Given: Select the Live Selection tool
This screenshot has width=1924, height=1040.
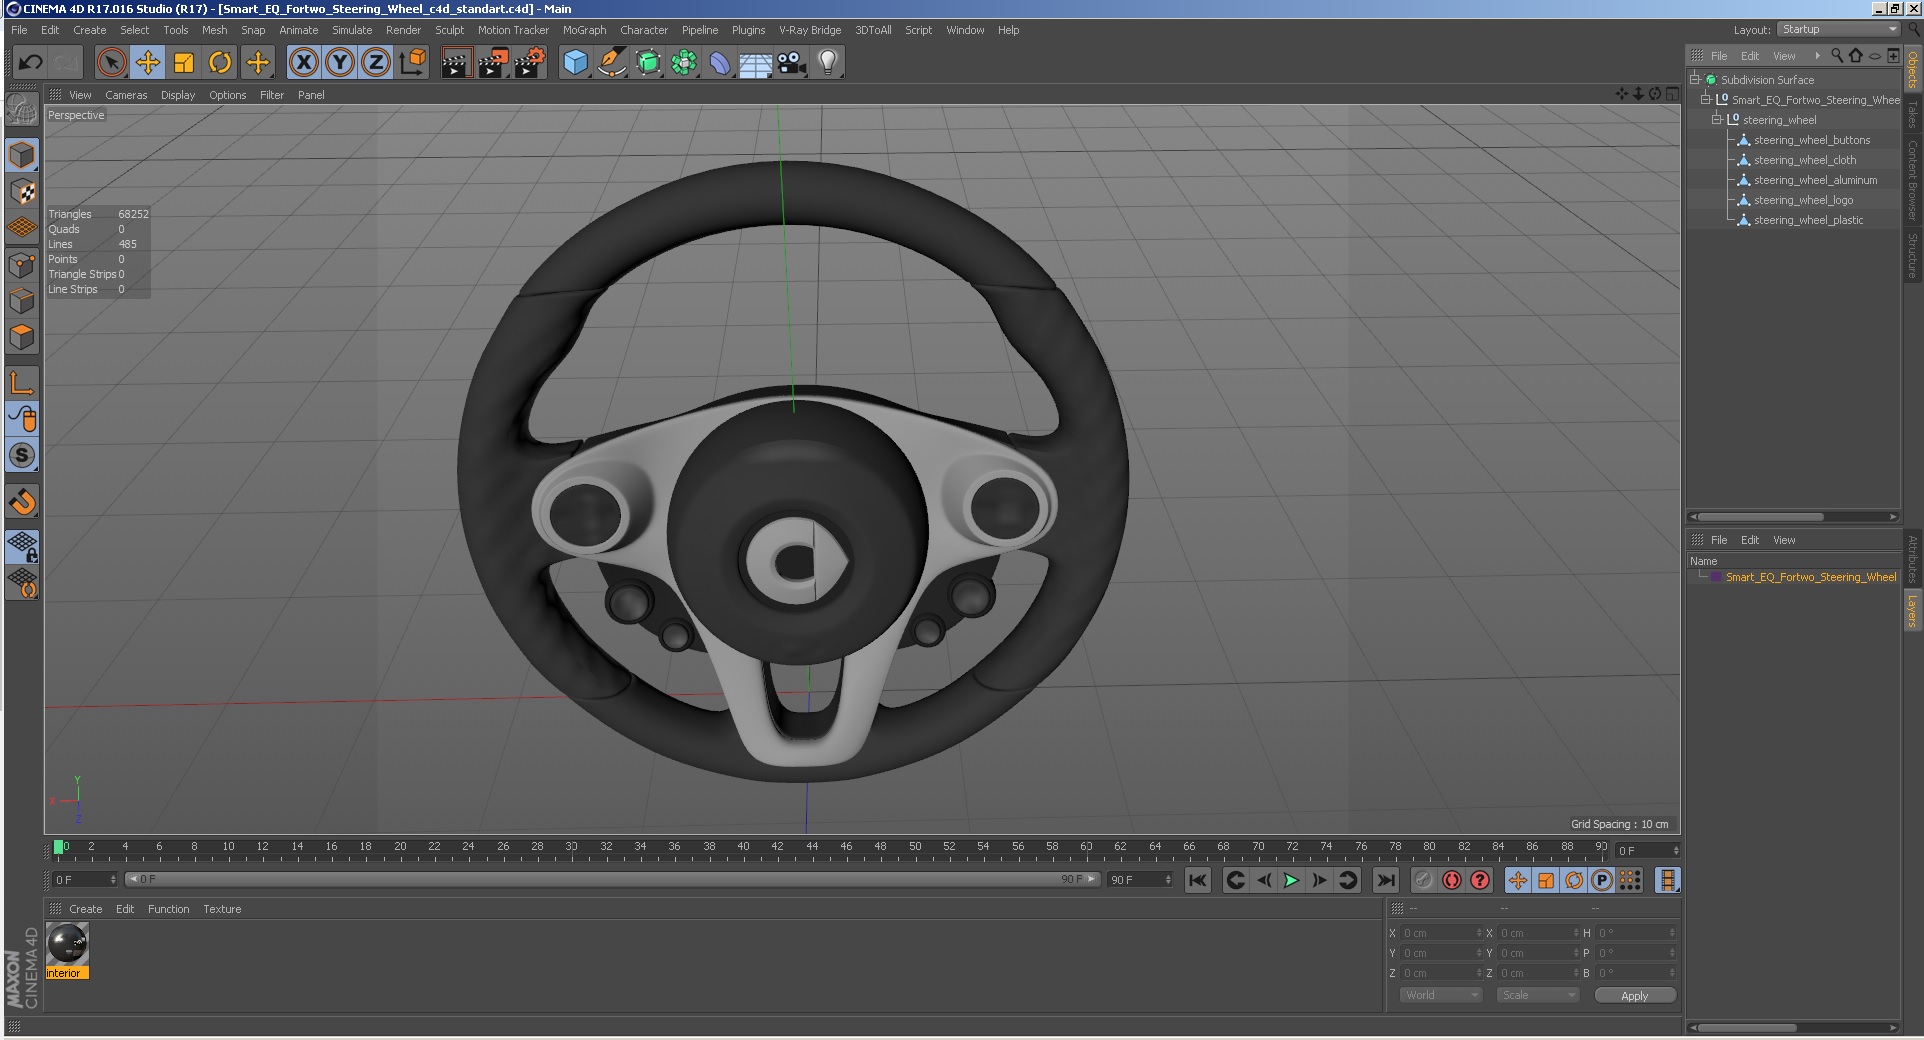Looking at the screenshot, I should [112, 62].
